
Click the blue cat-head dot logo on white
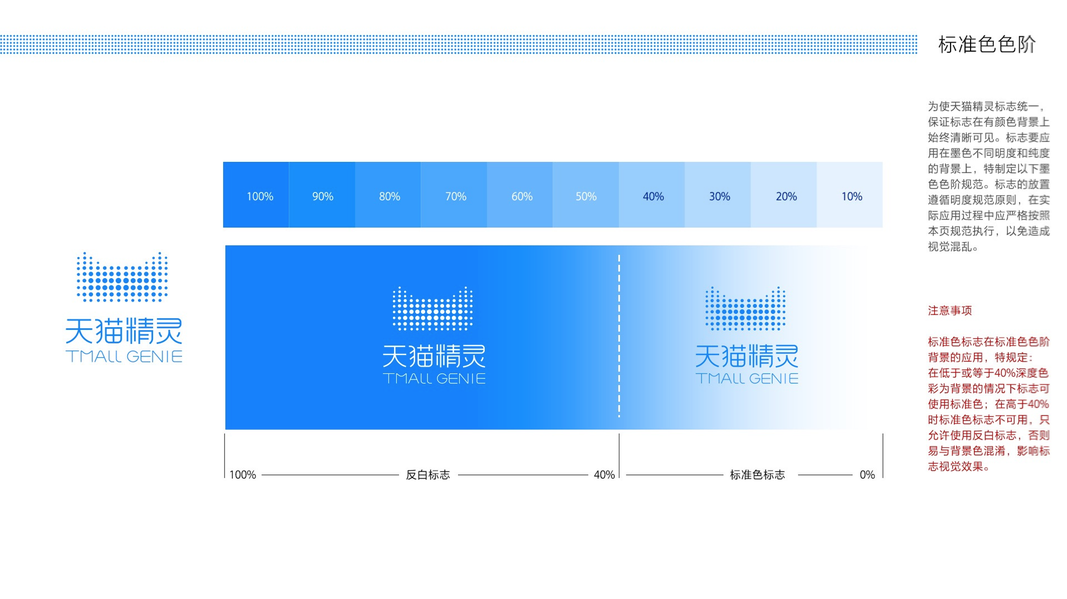click(122, 277)
